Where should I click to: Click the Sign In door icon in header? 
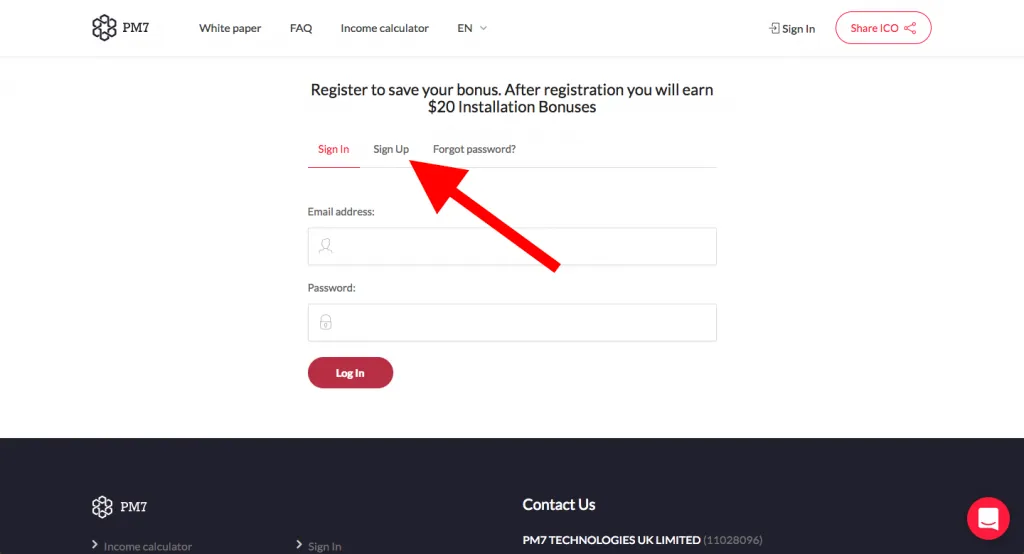[x=774, y=28]
